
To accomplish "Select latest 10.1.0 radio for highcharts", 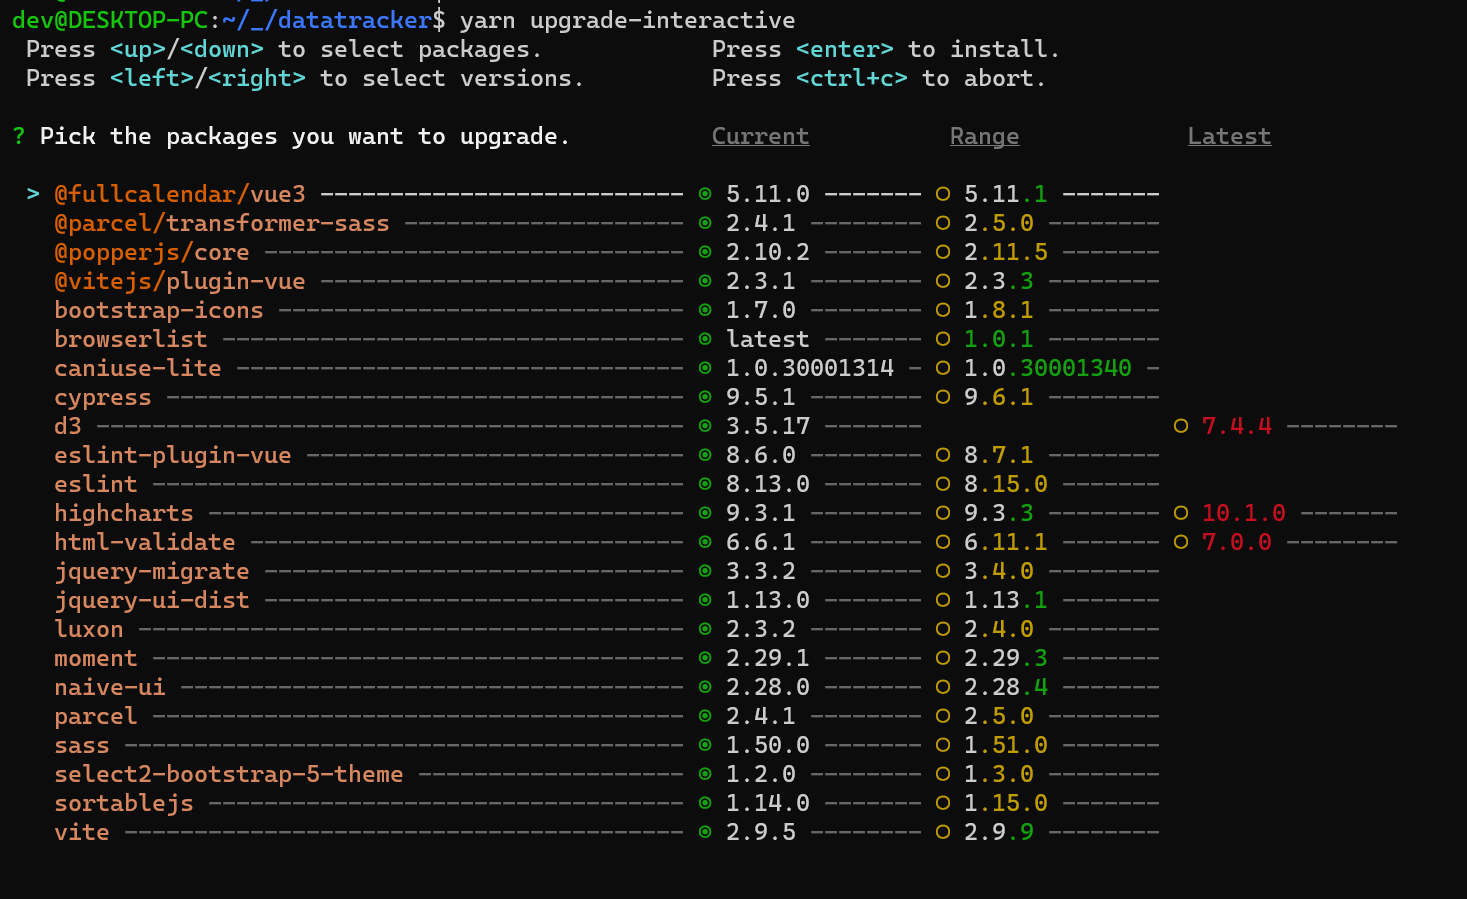I will (1181, 513).
